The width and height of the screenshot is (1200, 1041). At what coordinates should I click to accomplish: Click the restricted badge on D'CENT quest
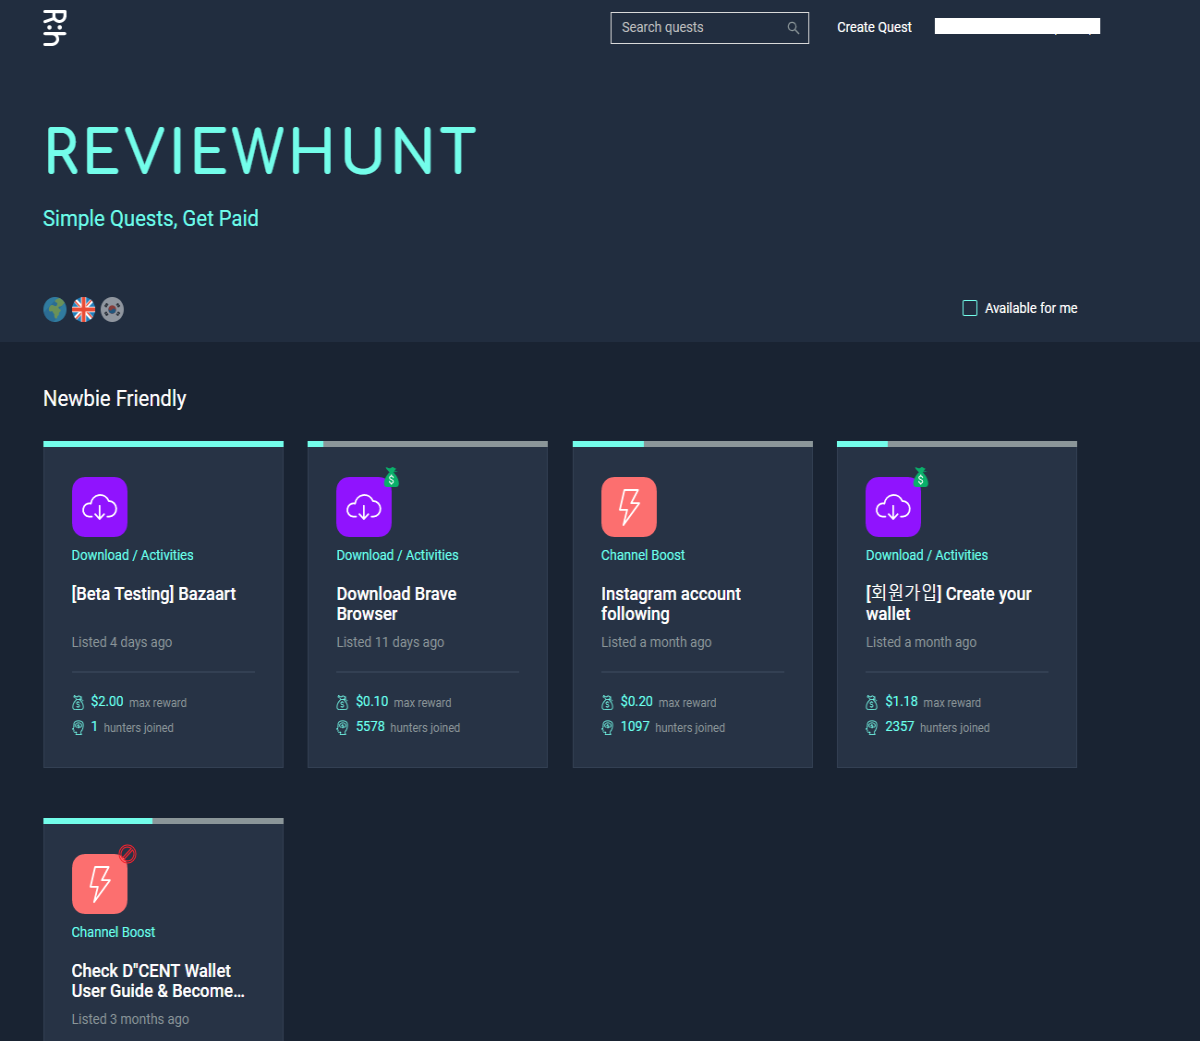pyautogui.click(x=127, y=854)
